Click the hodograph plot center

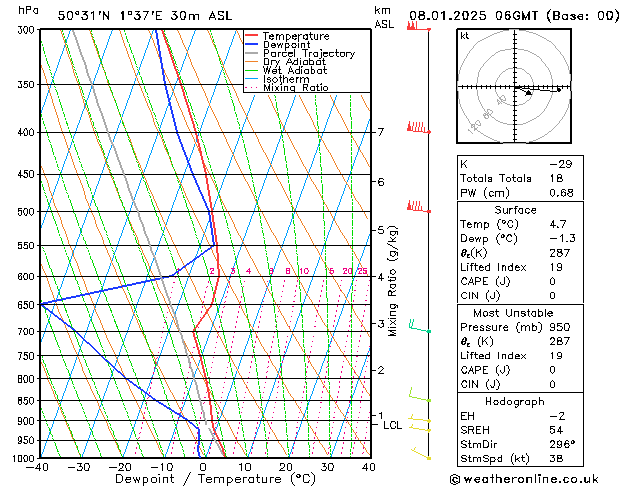tap(515, 87)
